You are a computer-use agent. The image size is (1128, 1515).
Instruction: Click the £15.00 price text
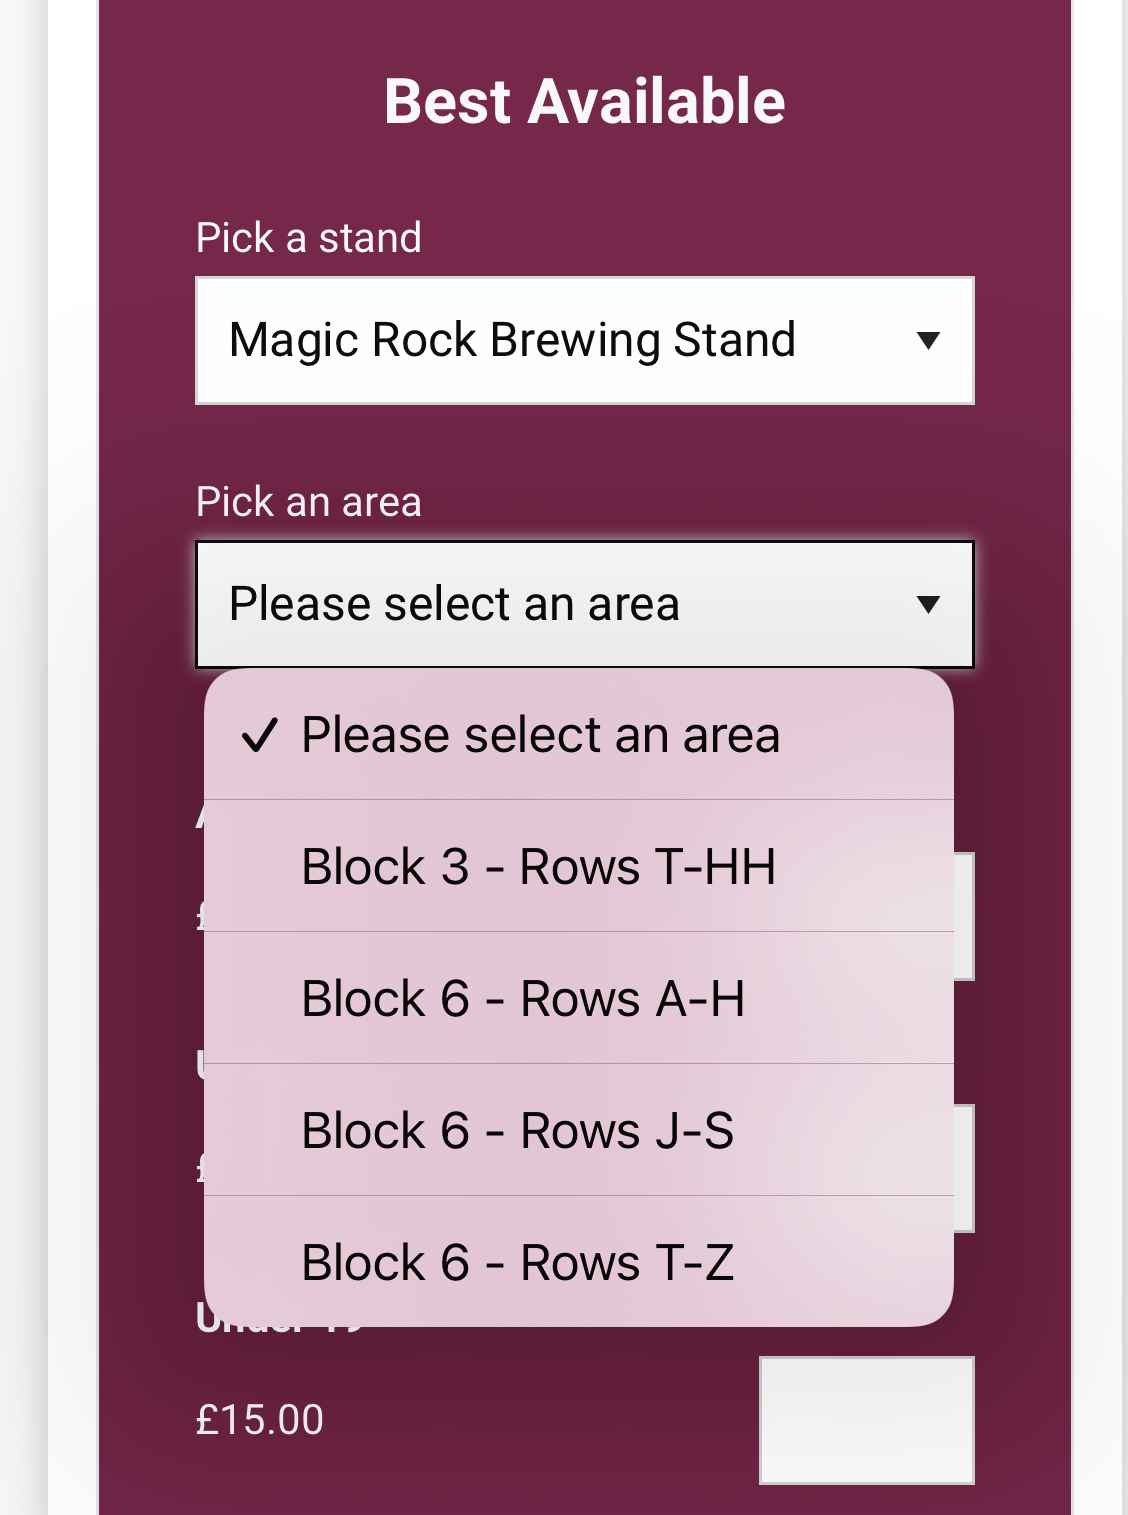[x=260, y=1420]
